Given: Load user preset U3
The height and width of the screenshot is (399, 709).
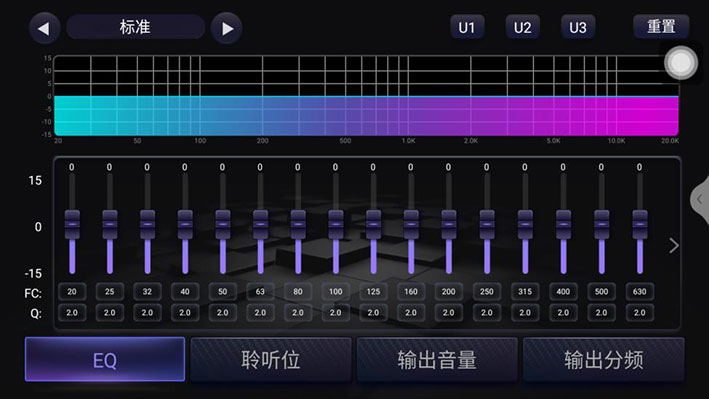Looking at the screenshot, I should tap(578, 27).
